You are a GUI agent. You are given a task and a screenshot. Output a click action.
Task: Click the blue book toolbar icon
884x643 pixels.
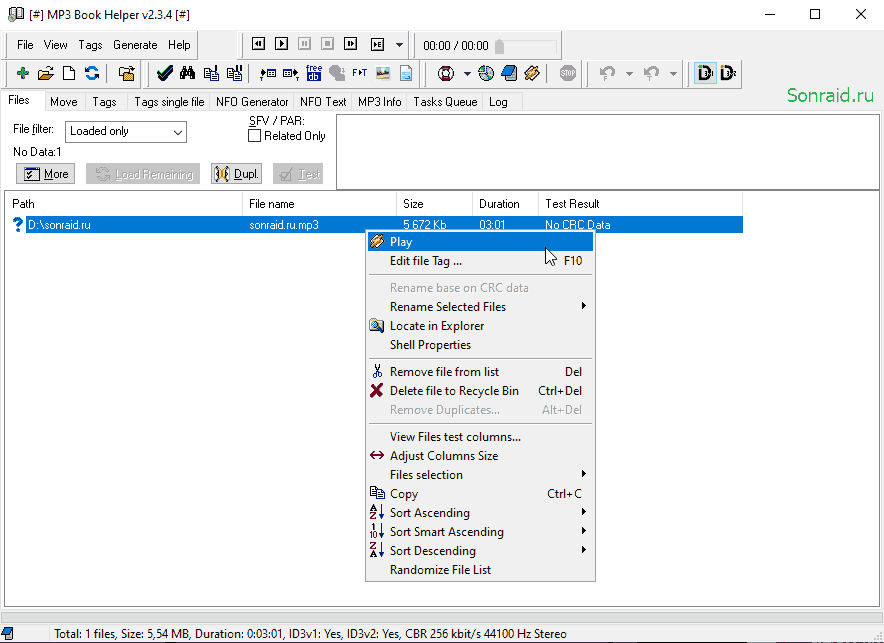point(509,73)
